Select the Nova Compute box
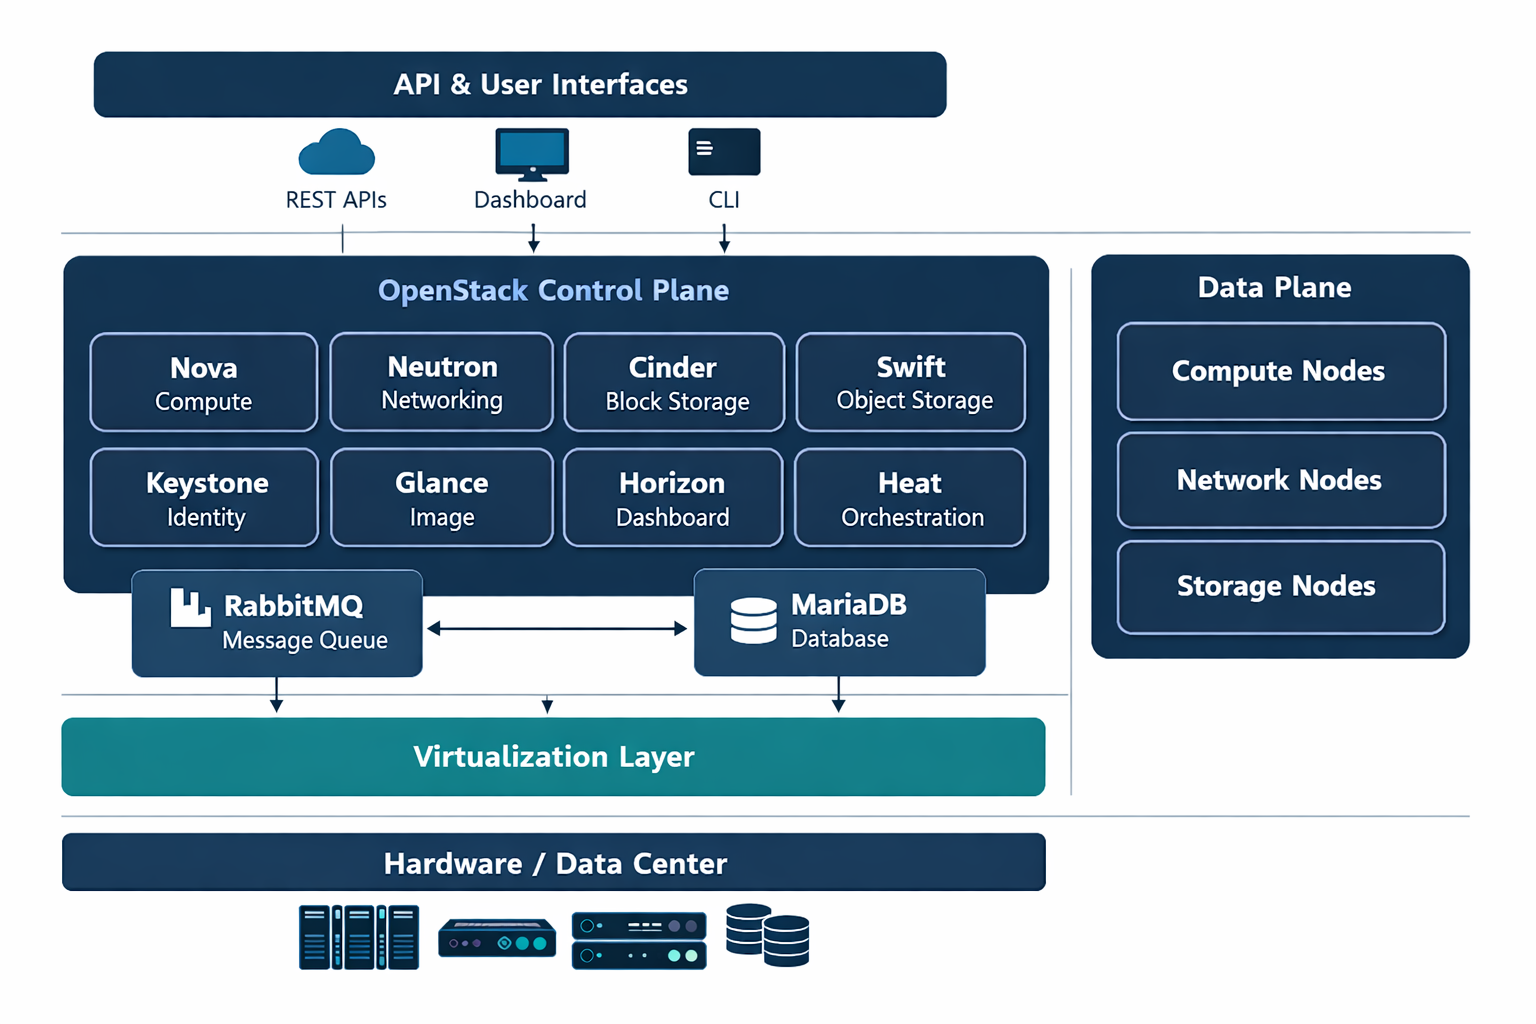Image resolution: width=1536 pixels, height=1024 pixels. (204, 382)
